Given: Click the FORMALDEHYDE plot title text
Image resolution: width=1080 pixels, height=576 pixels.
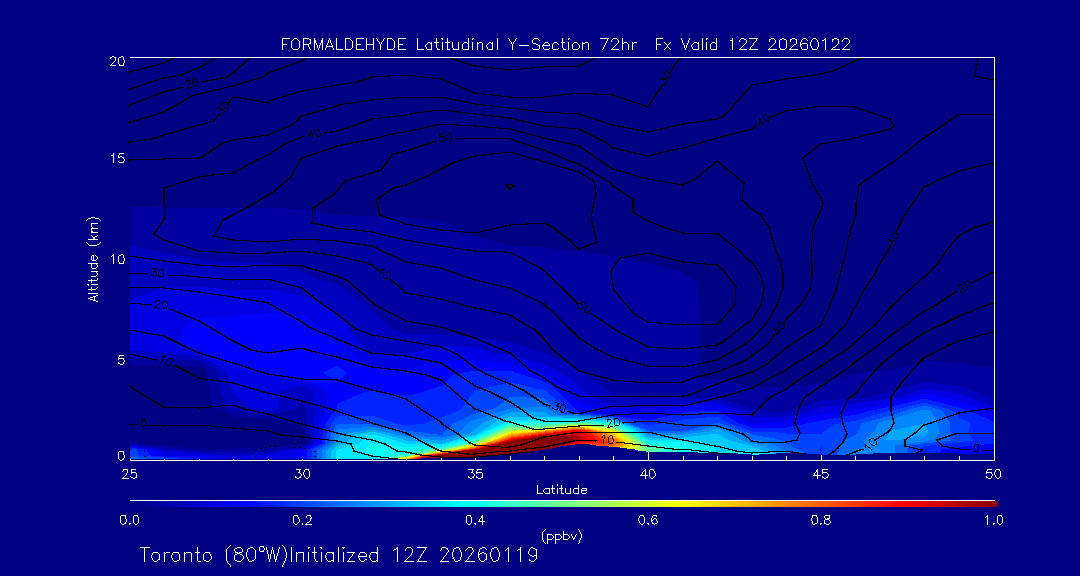Looking at the screenshot, I should [x=565, y=45].
